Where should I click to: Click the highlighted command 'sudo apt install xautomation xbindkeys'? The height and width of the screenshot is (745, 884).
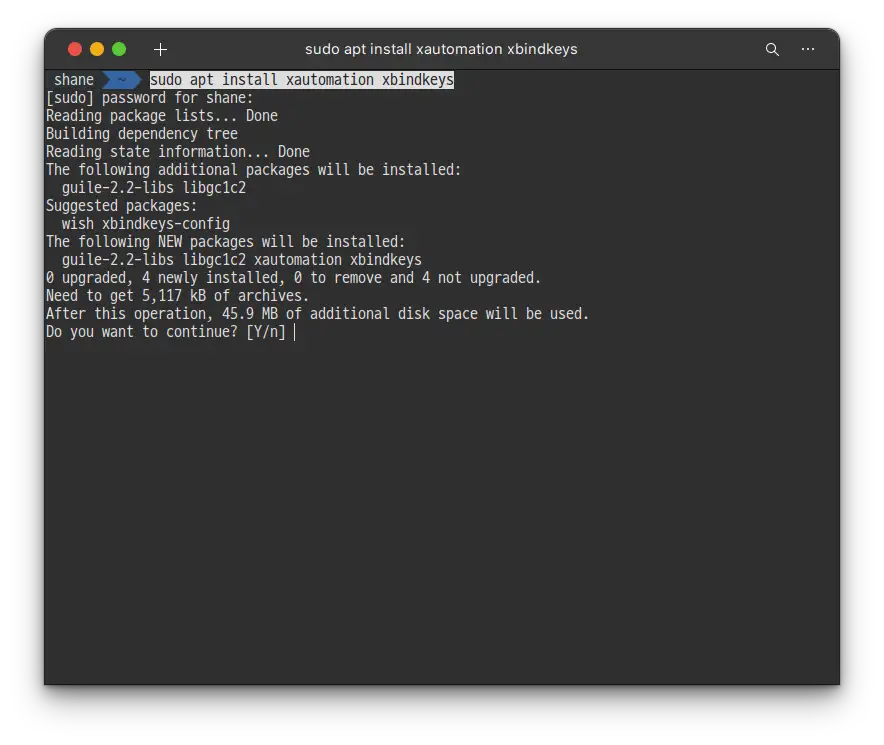pos(302,80)
